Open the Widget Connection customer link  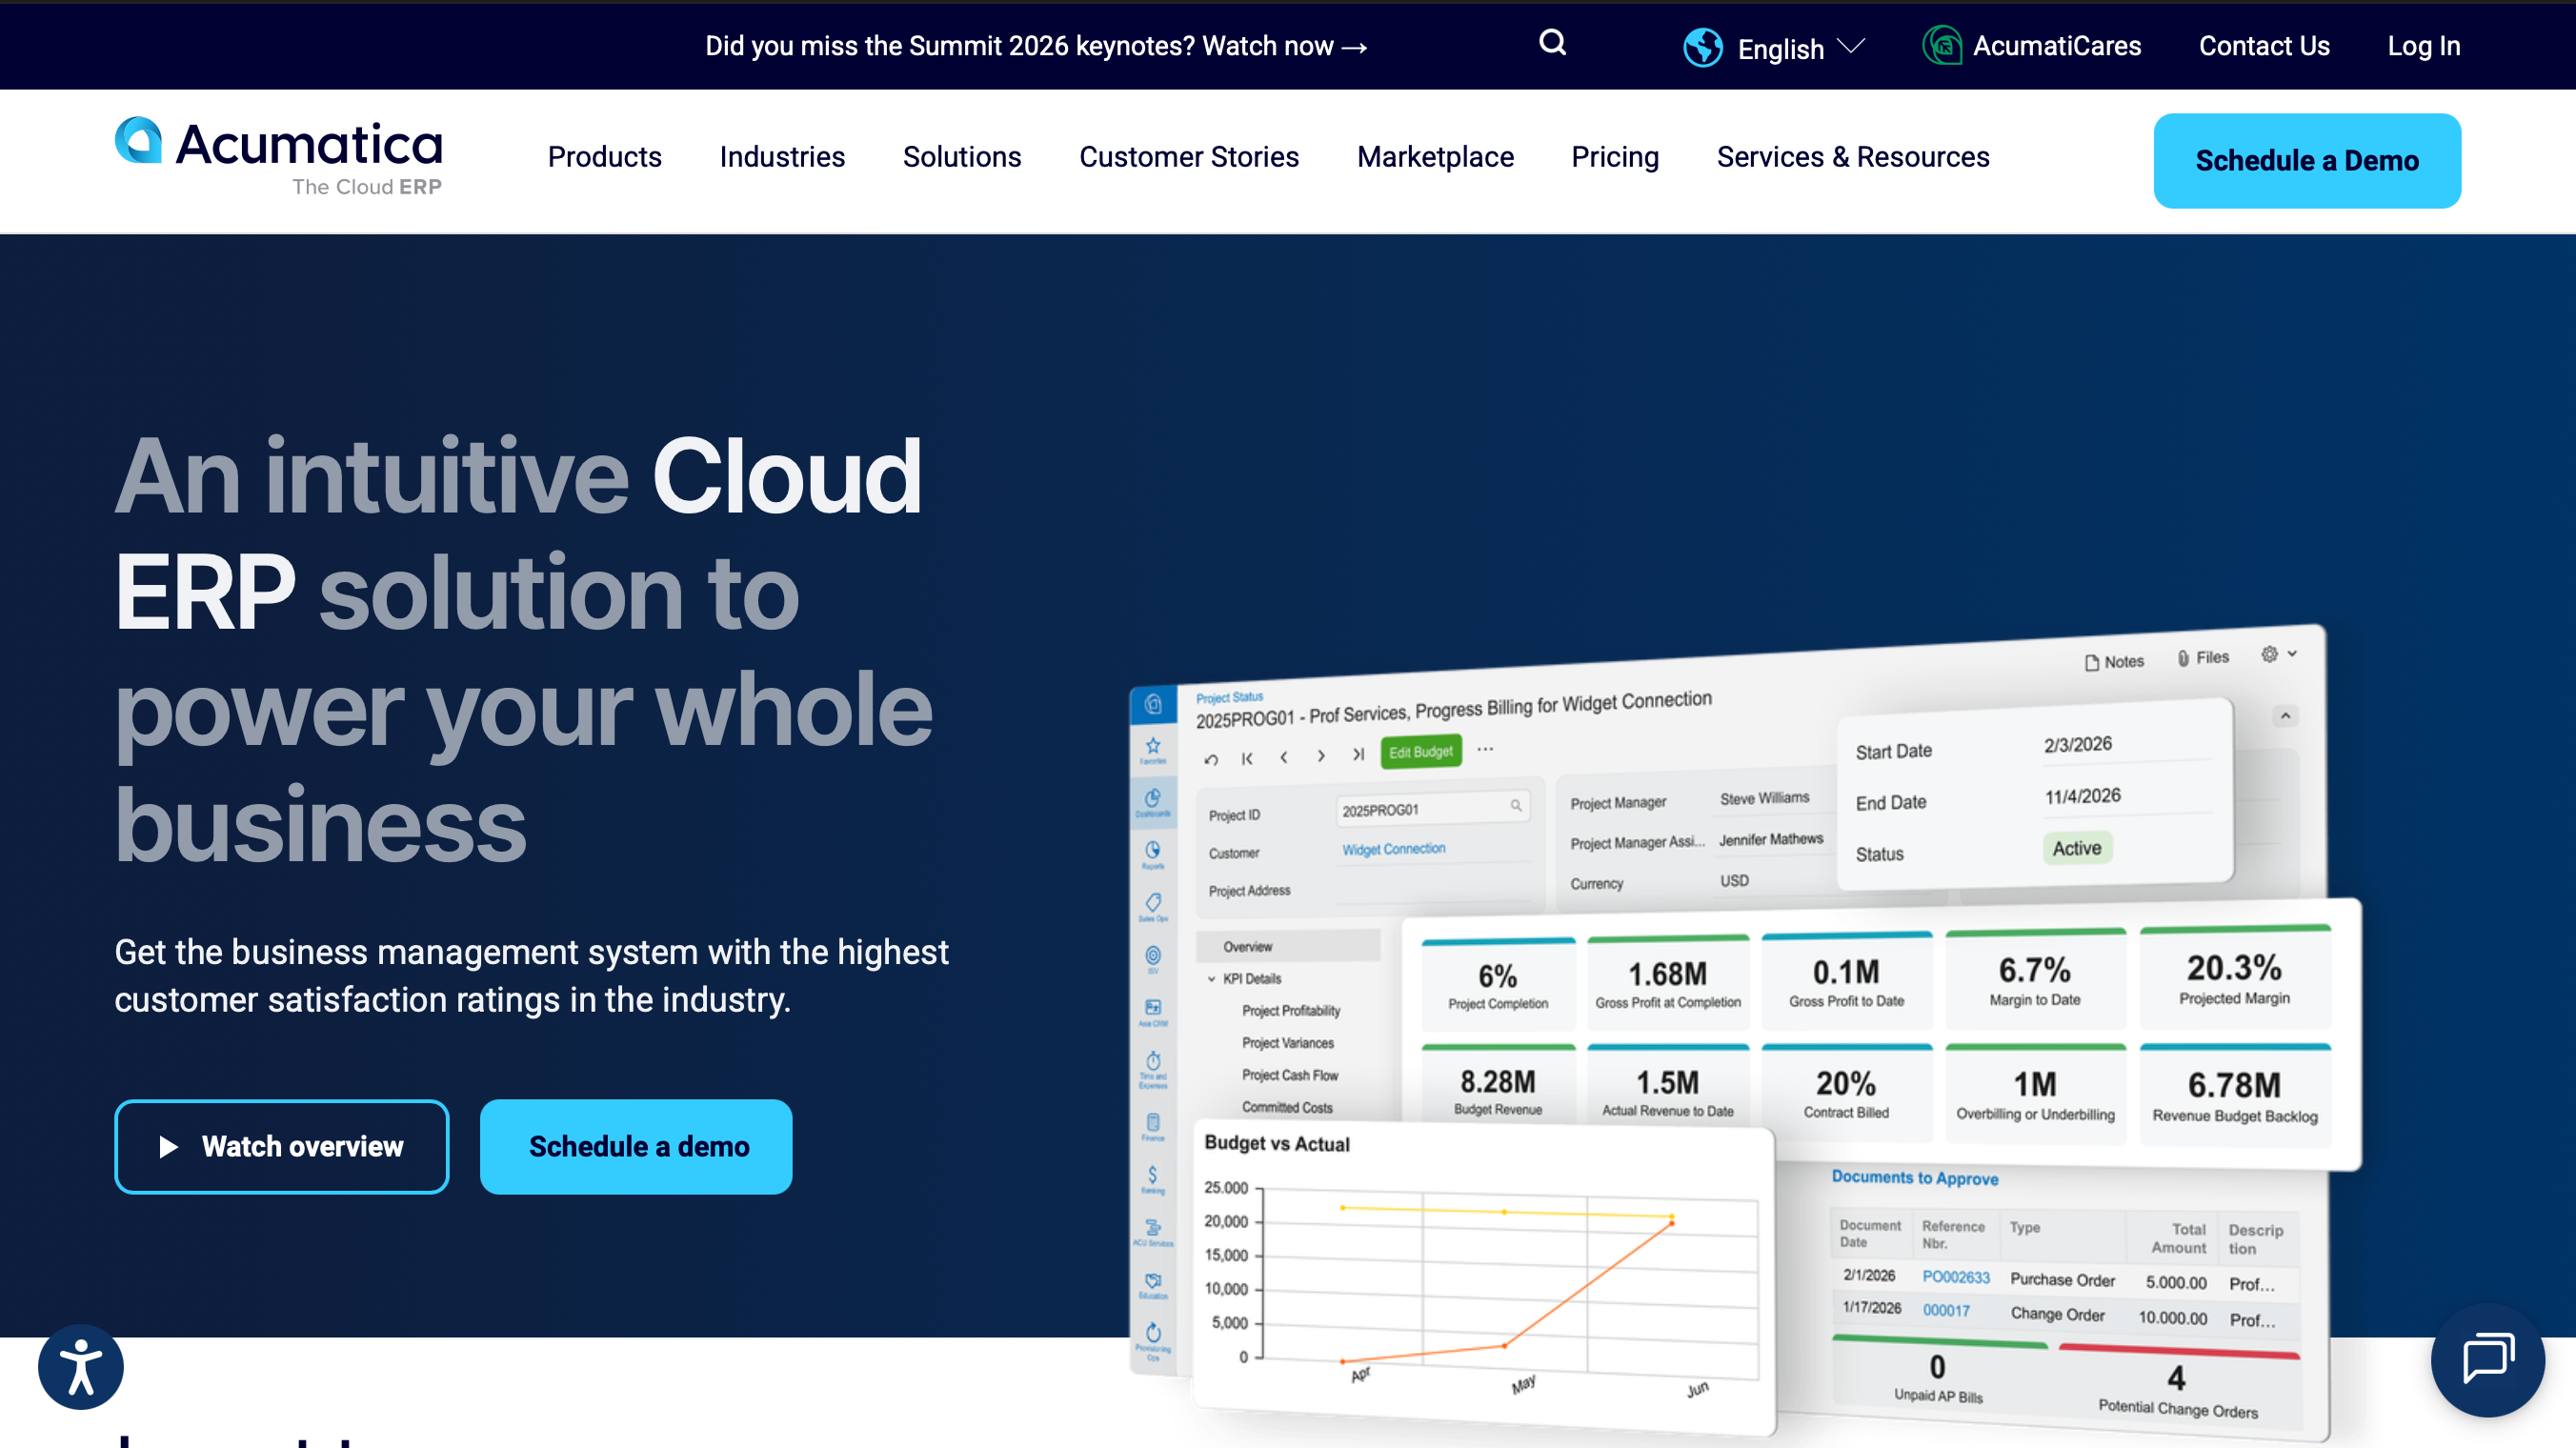[x=1393, y=849]
